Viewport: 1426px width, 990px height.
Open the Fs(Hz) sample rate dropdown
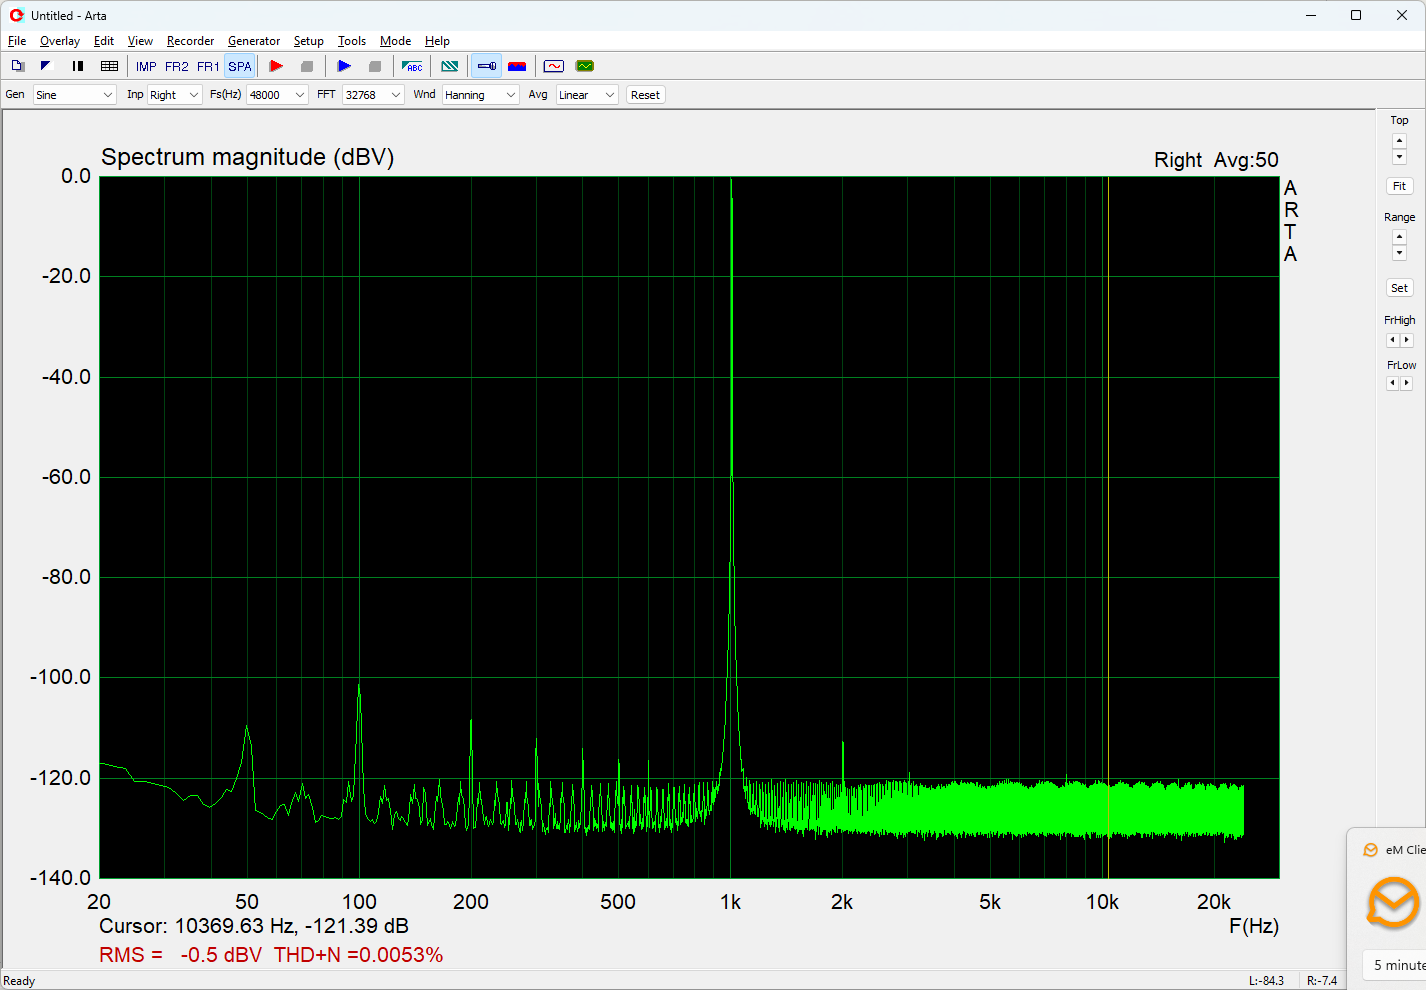click(277, 95)
